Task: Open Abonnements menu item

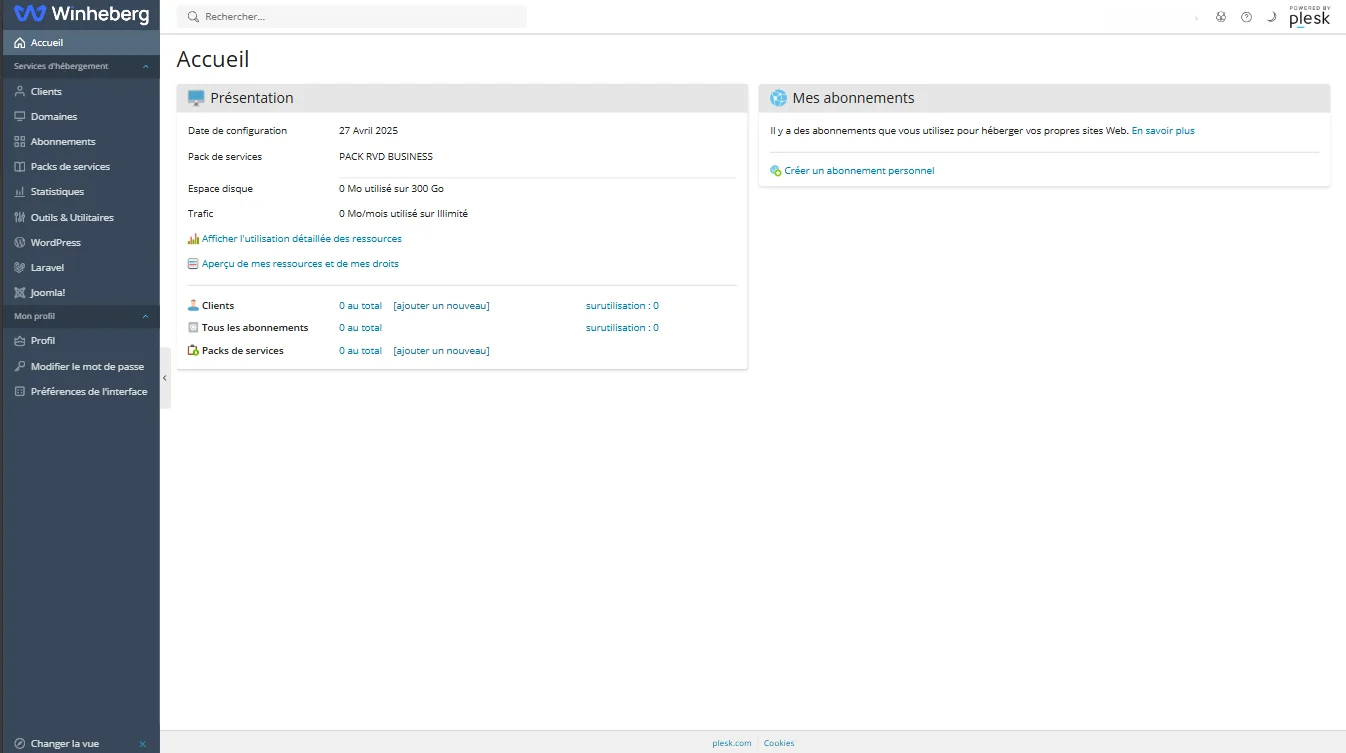Action: 80,141
